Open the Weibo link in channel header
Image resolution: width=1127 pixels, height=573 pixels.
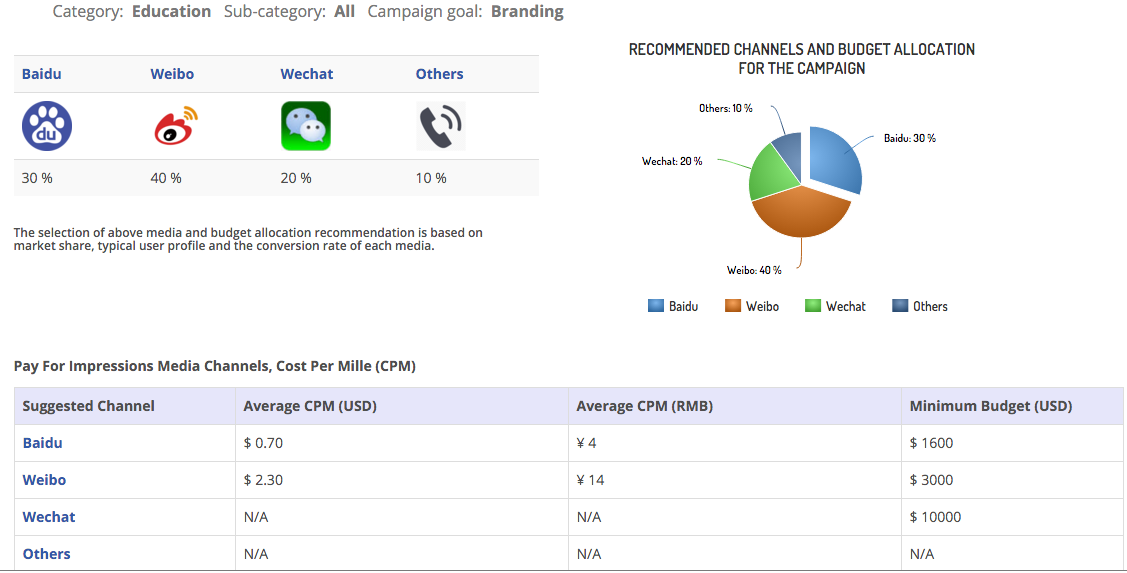(x=172, y=74)
